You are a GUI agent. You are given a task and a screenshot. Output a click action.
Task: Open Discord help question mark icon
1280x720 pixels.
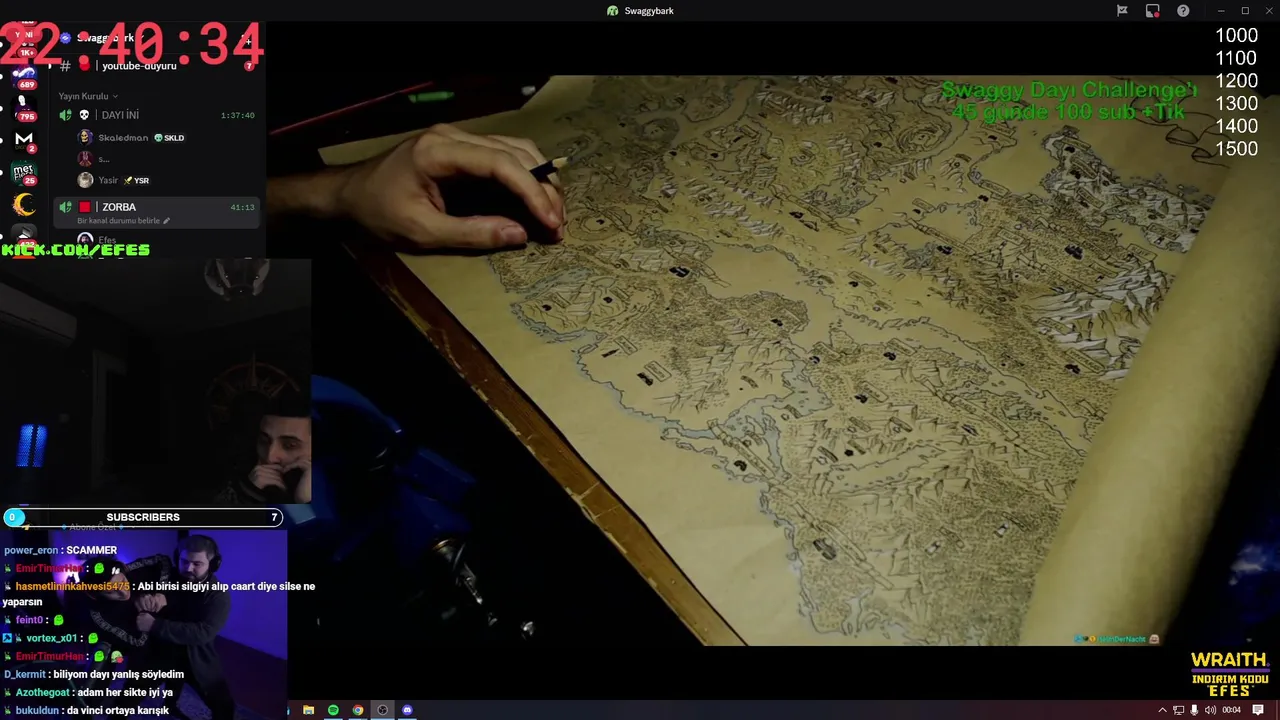point(1183,11)
